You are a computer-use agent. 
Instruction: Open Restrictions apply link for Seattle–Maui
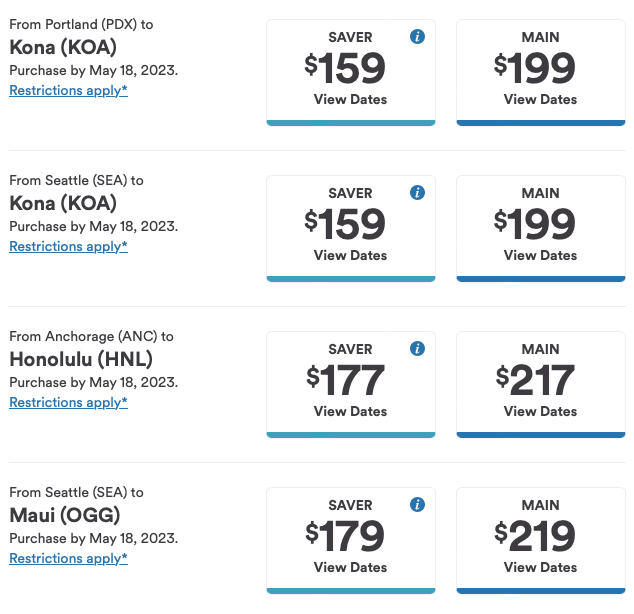(x=68, y=559)
